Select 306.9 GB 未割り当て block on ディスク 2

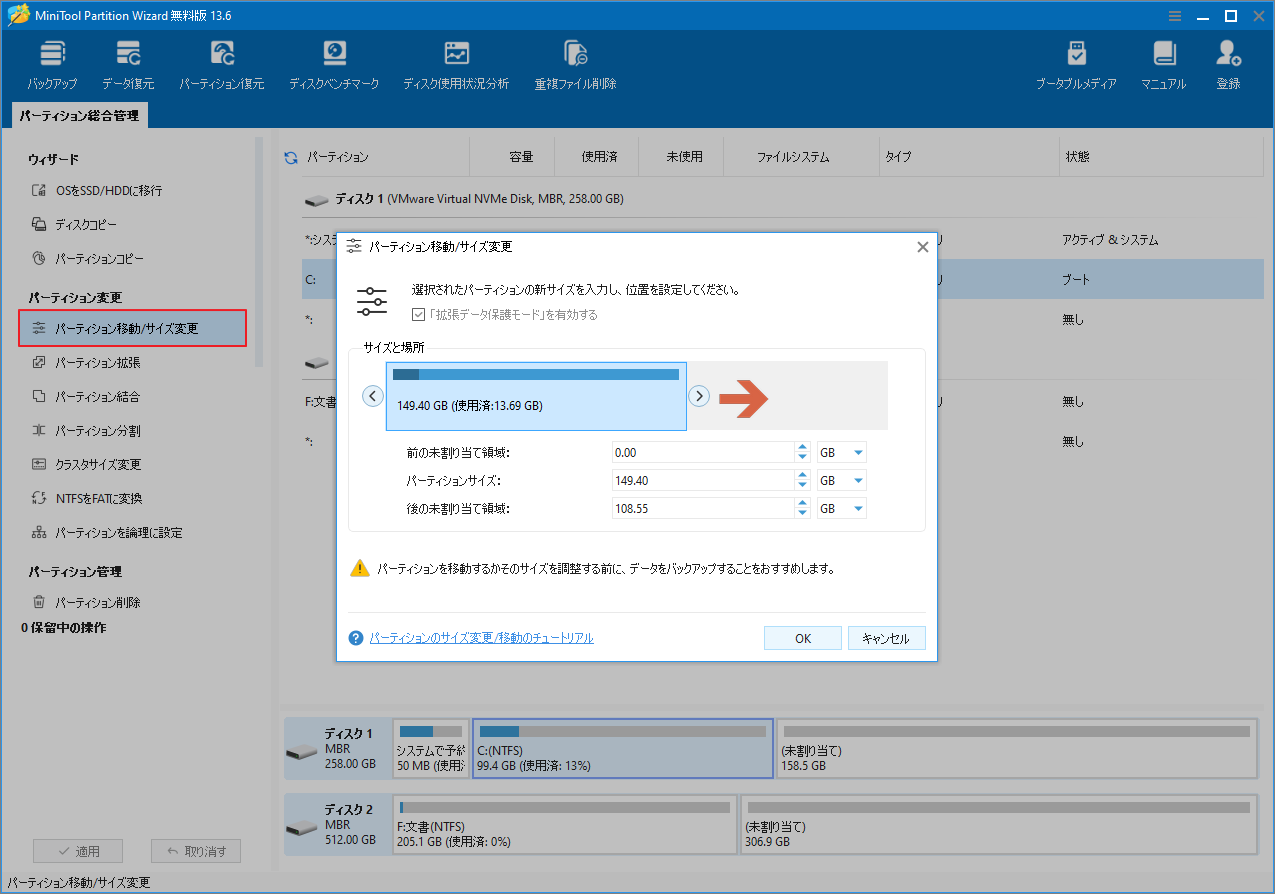998,825
